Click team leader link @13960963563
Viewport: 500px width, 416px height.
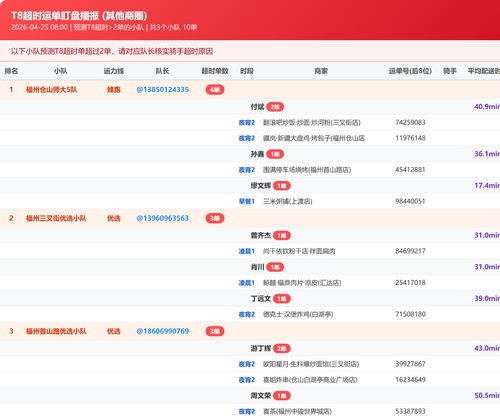(x=163, y=218)
